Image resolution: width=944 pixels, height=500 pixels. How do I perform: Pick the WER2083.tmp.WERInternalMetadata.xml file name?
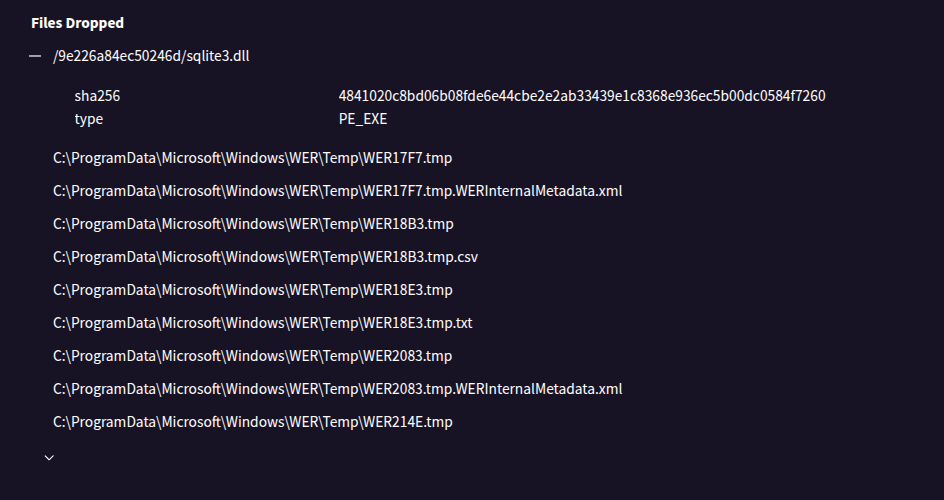tap(493, 389)
